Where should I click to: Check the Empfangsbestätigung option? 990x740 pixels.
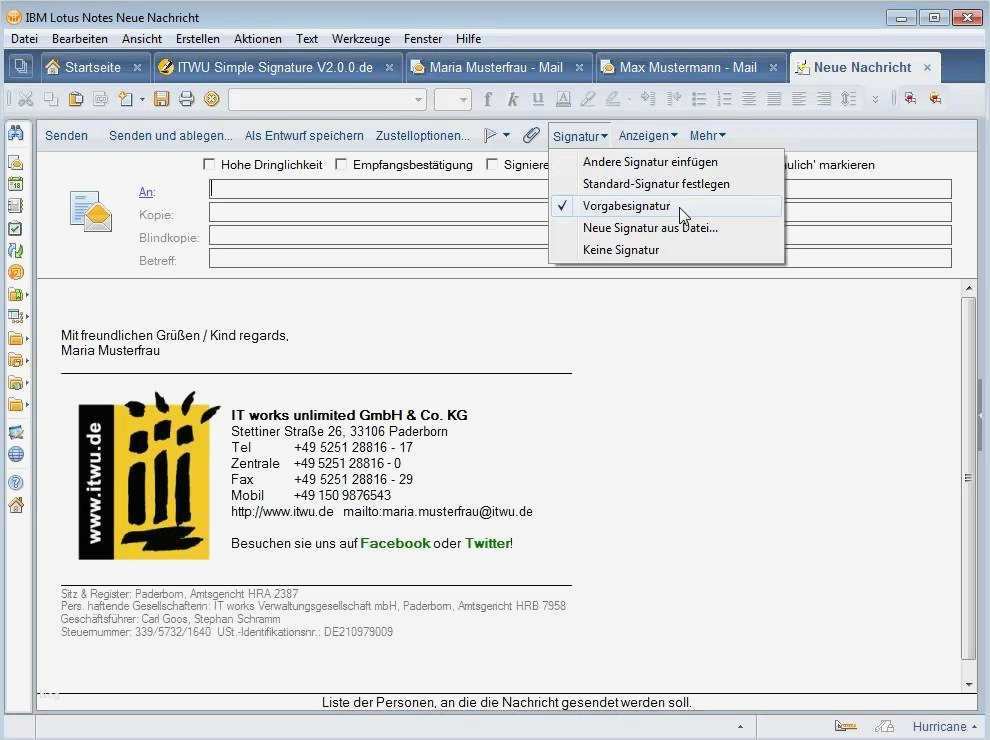[341, 164]
